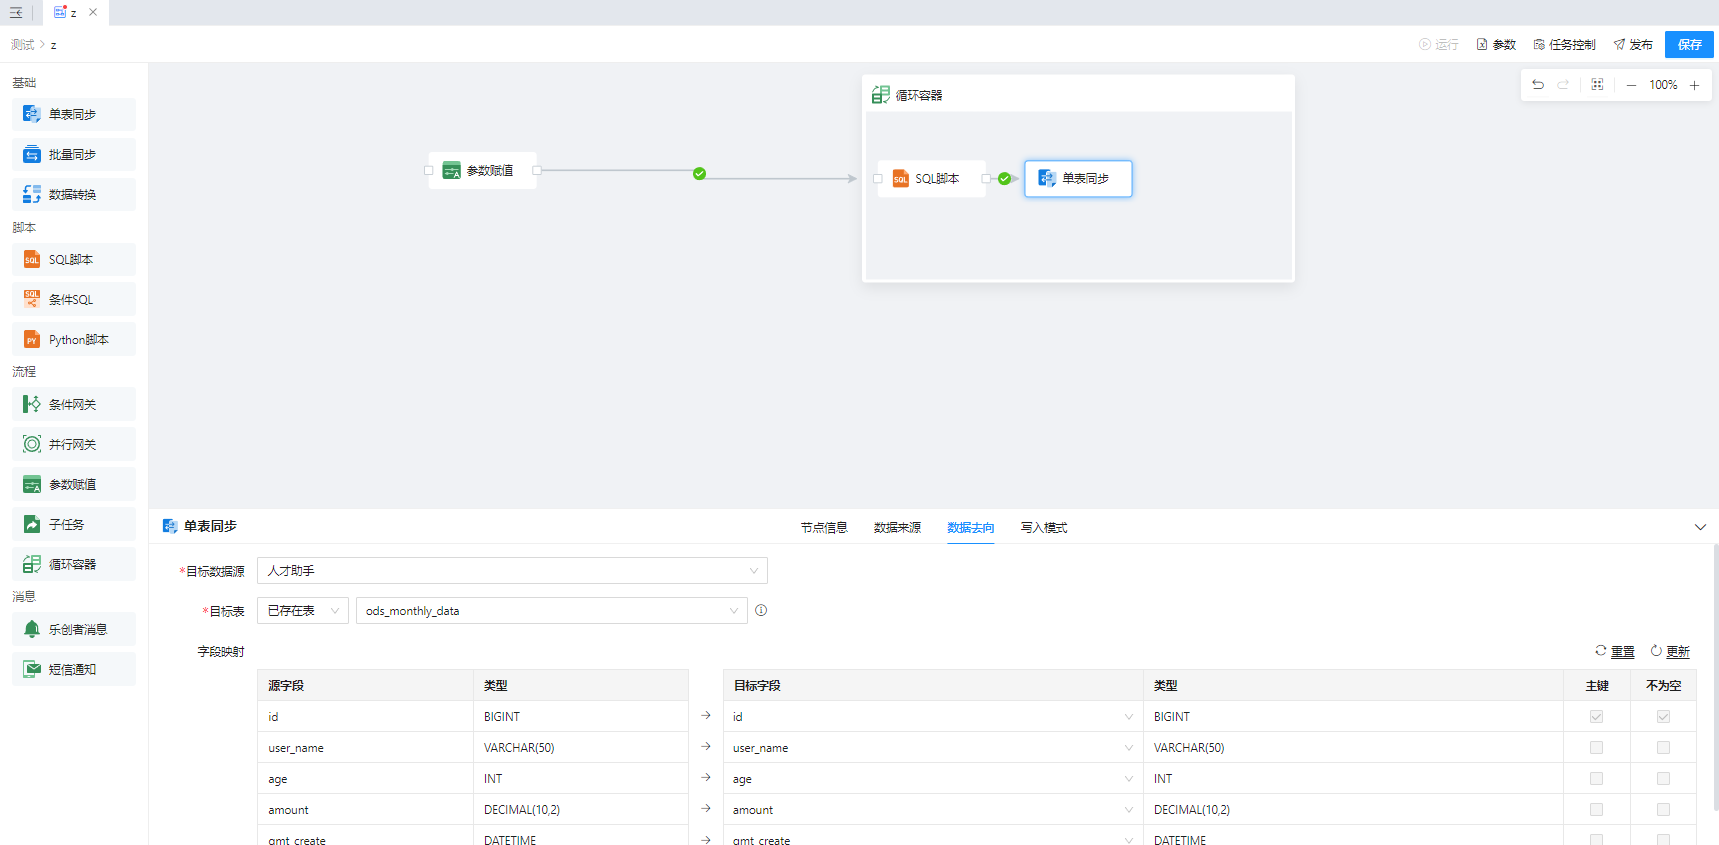The width and height of the screenshot is (1719, 845).
Task: Close the z workflow tab
Action: [x=93, y=12]
